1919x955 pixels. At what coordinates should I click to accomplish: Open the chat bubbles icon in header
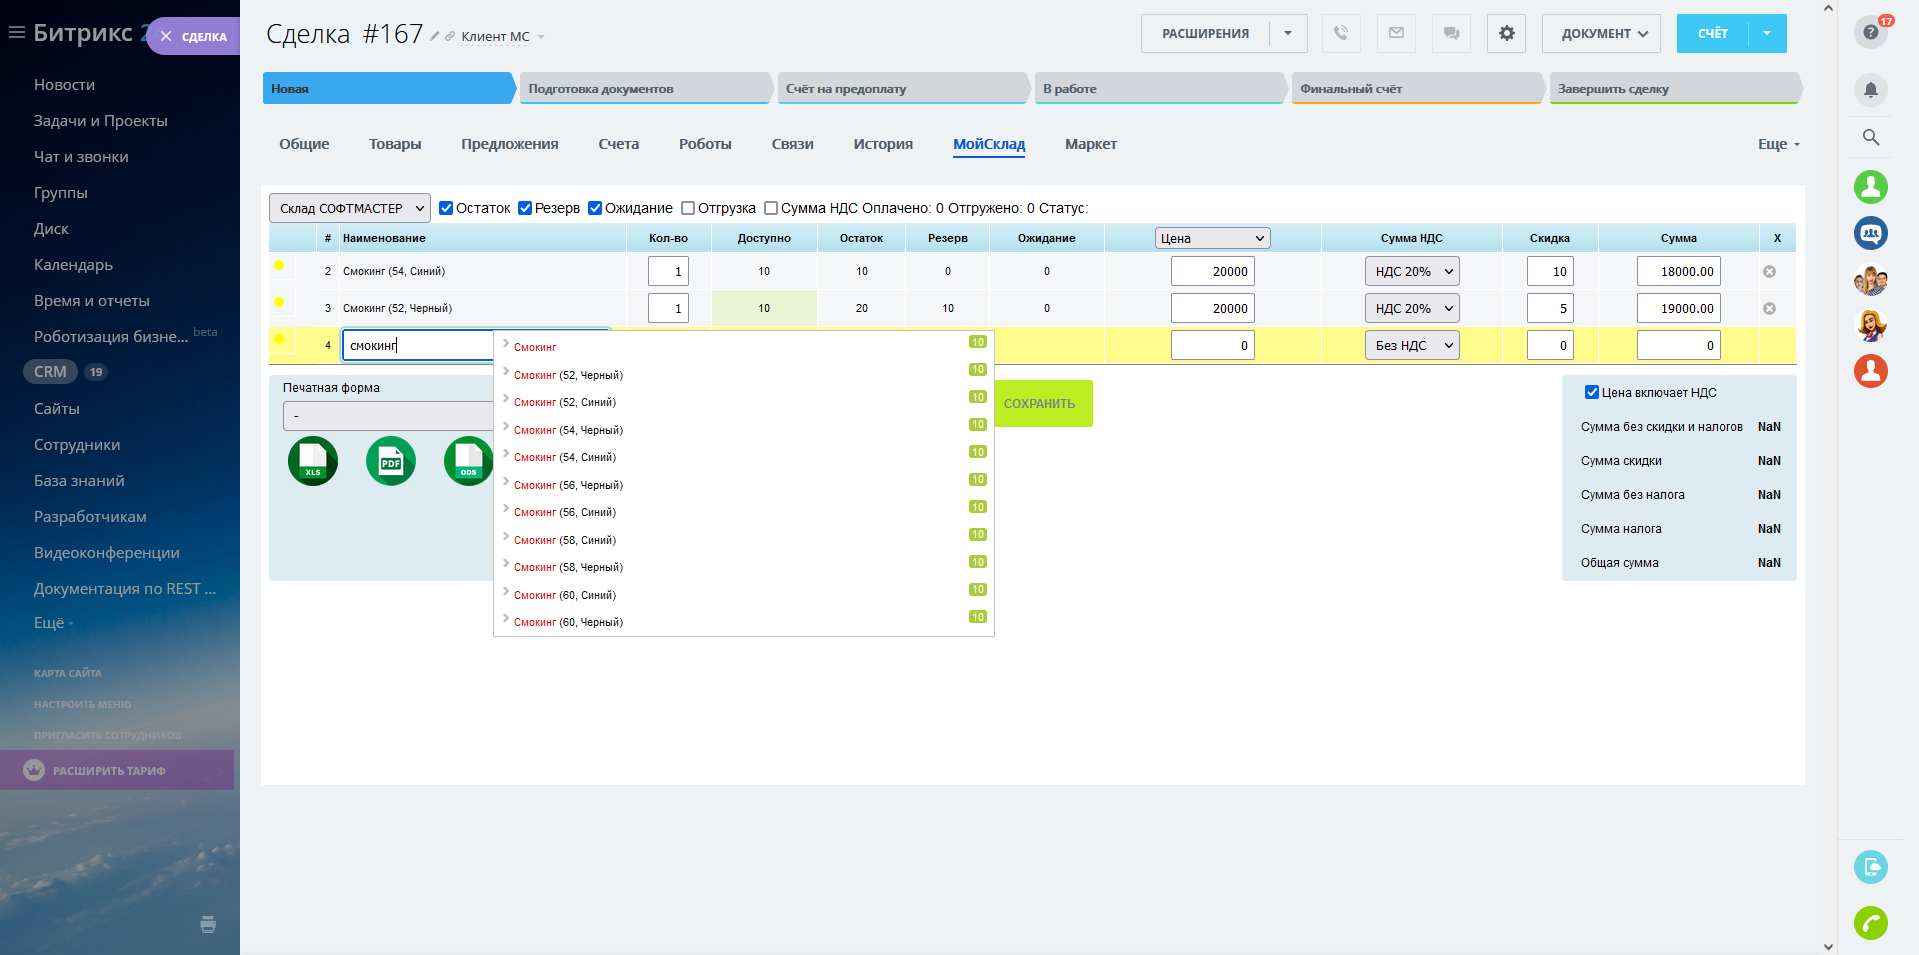1451,33
